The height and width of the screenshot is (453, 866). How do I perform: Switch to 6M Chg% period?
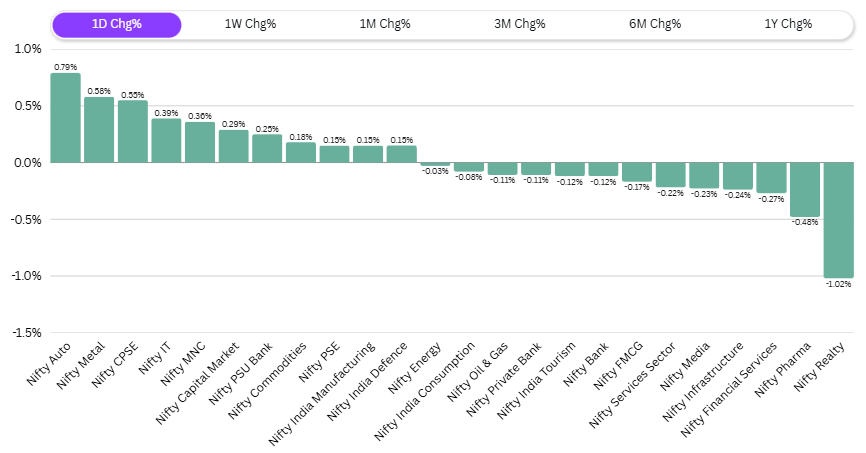[x=653, y=25]
